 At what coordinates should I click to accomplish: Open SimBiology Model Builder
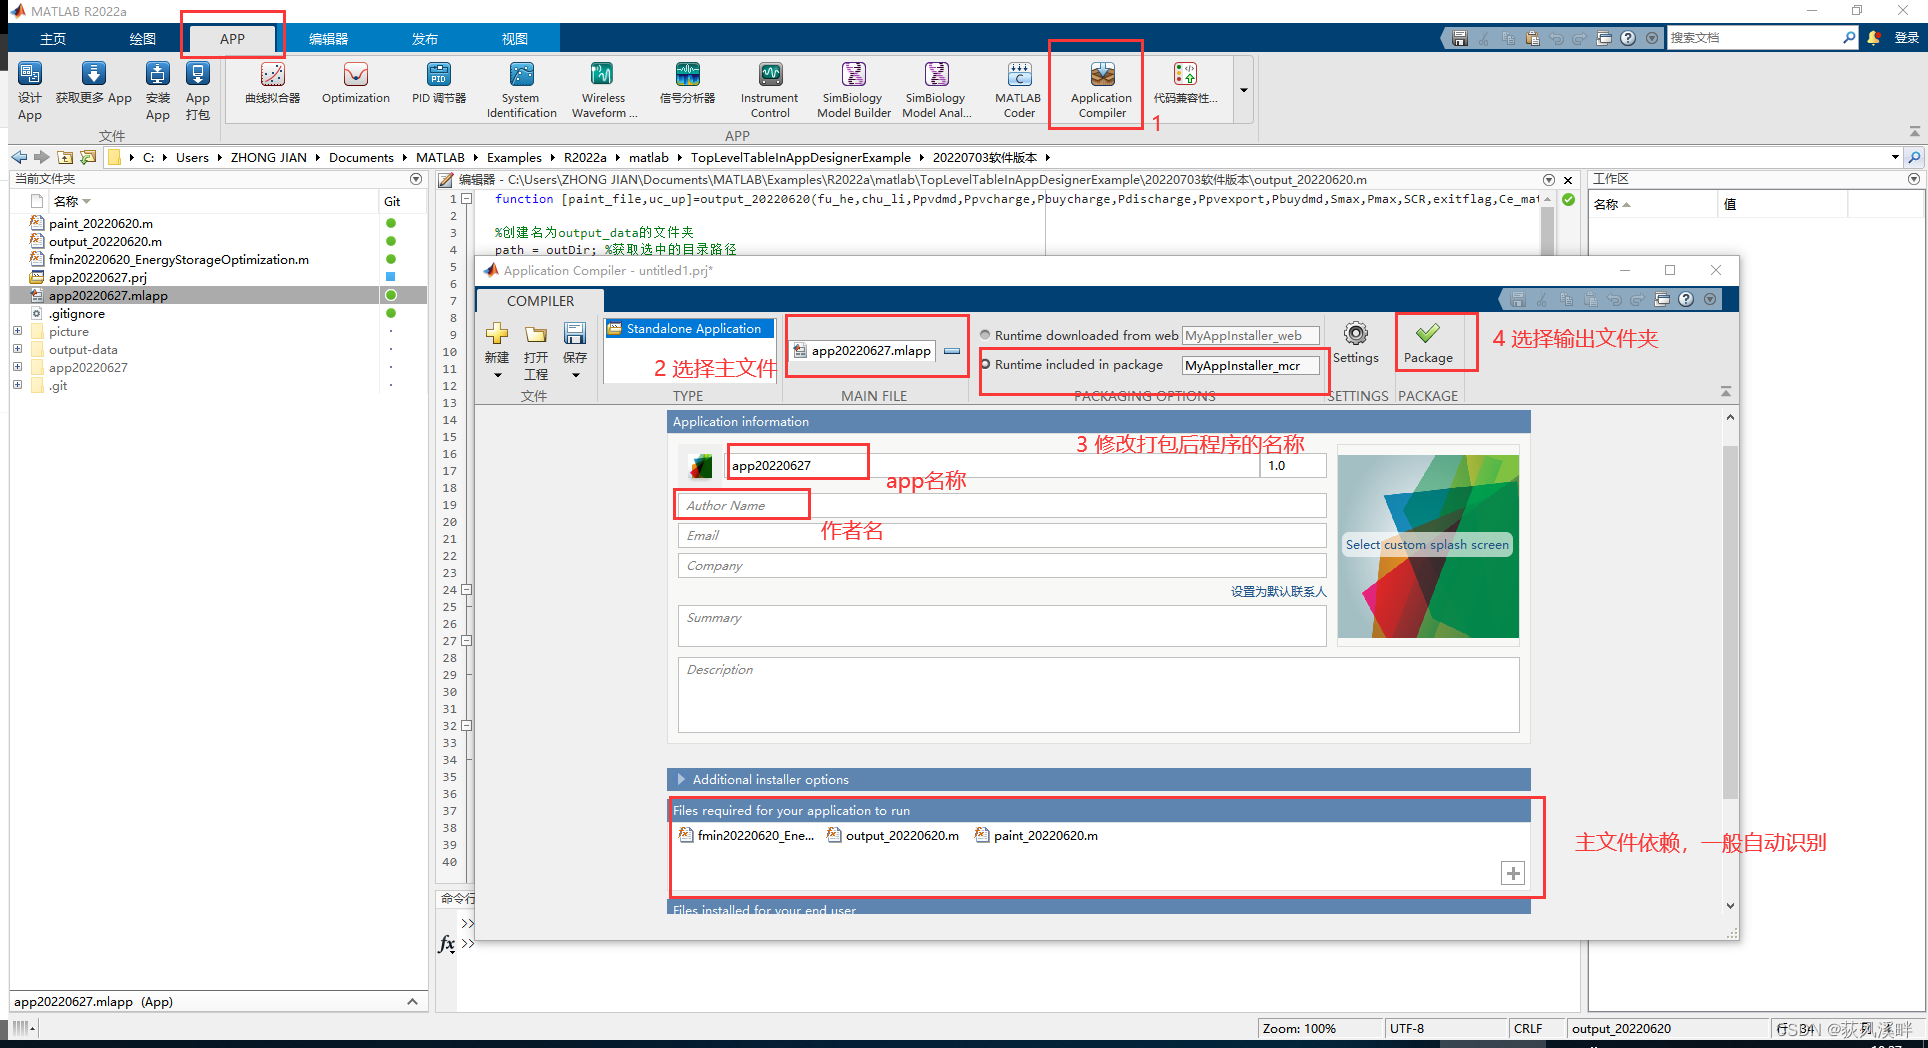(x=853, y=90)
